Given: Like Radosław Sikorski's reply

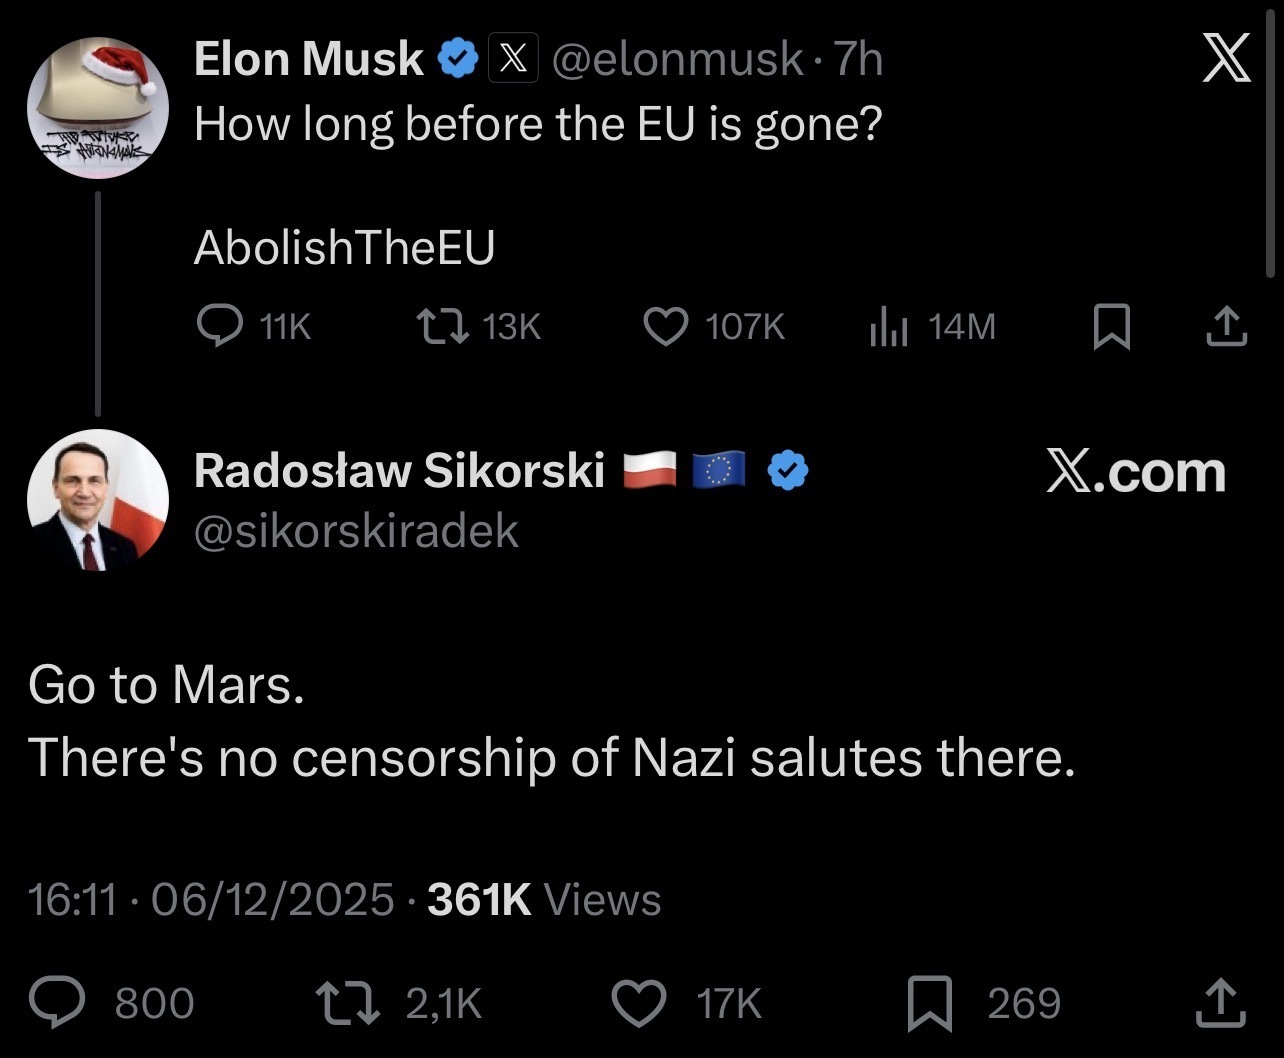Looking at the screenshot, I should point(640,1003).
